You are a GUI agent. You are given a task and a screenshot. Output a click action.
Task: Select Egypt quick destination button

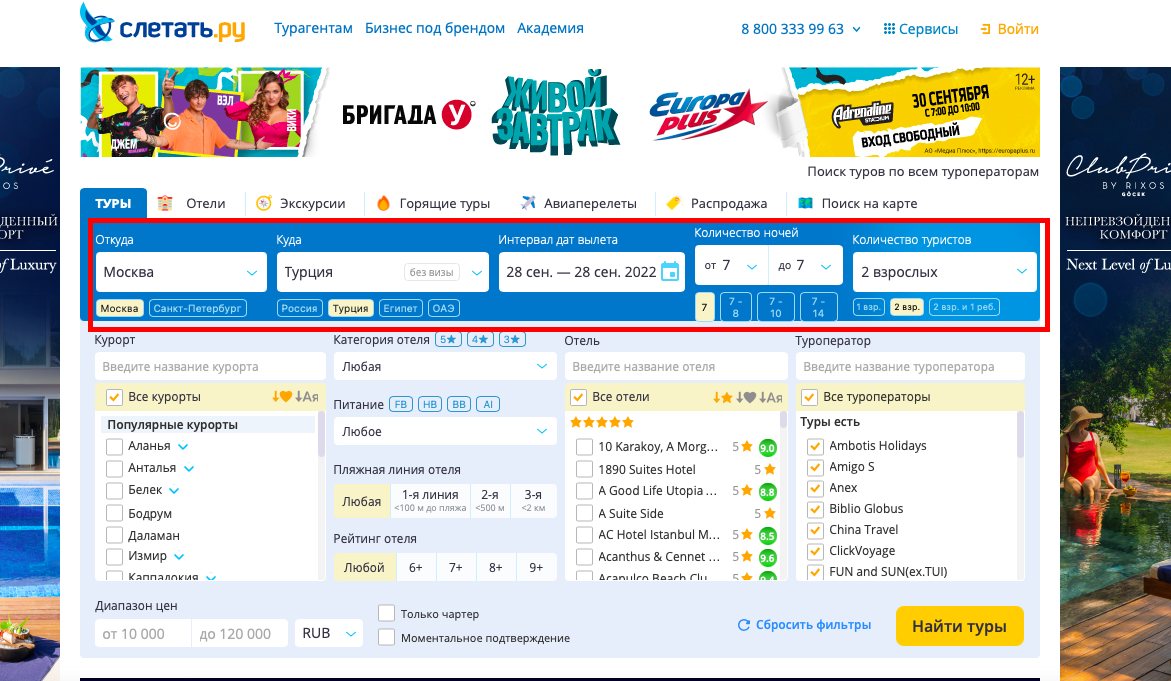(x=401, y=308)
